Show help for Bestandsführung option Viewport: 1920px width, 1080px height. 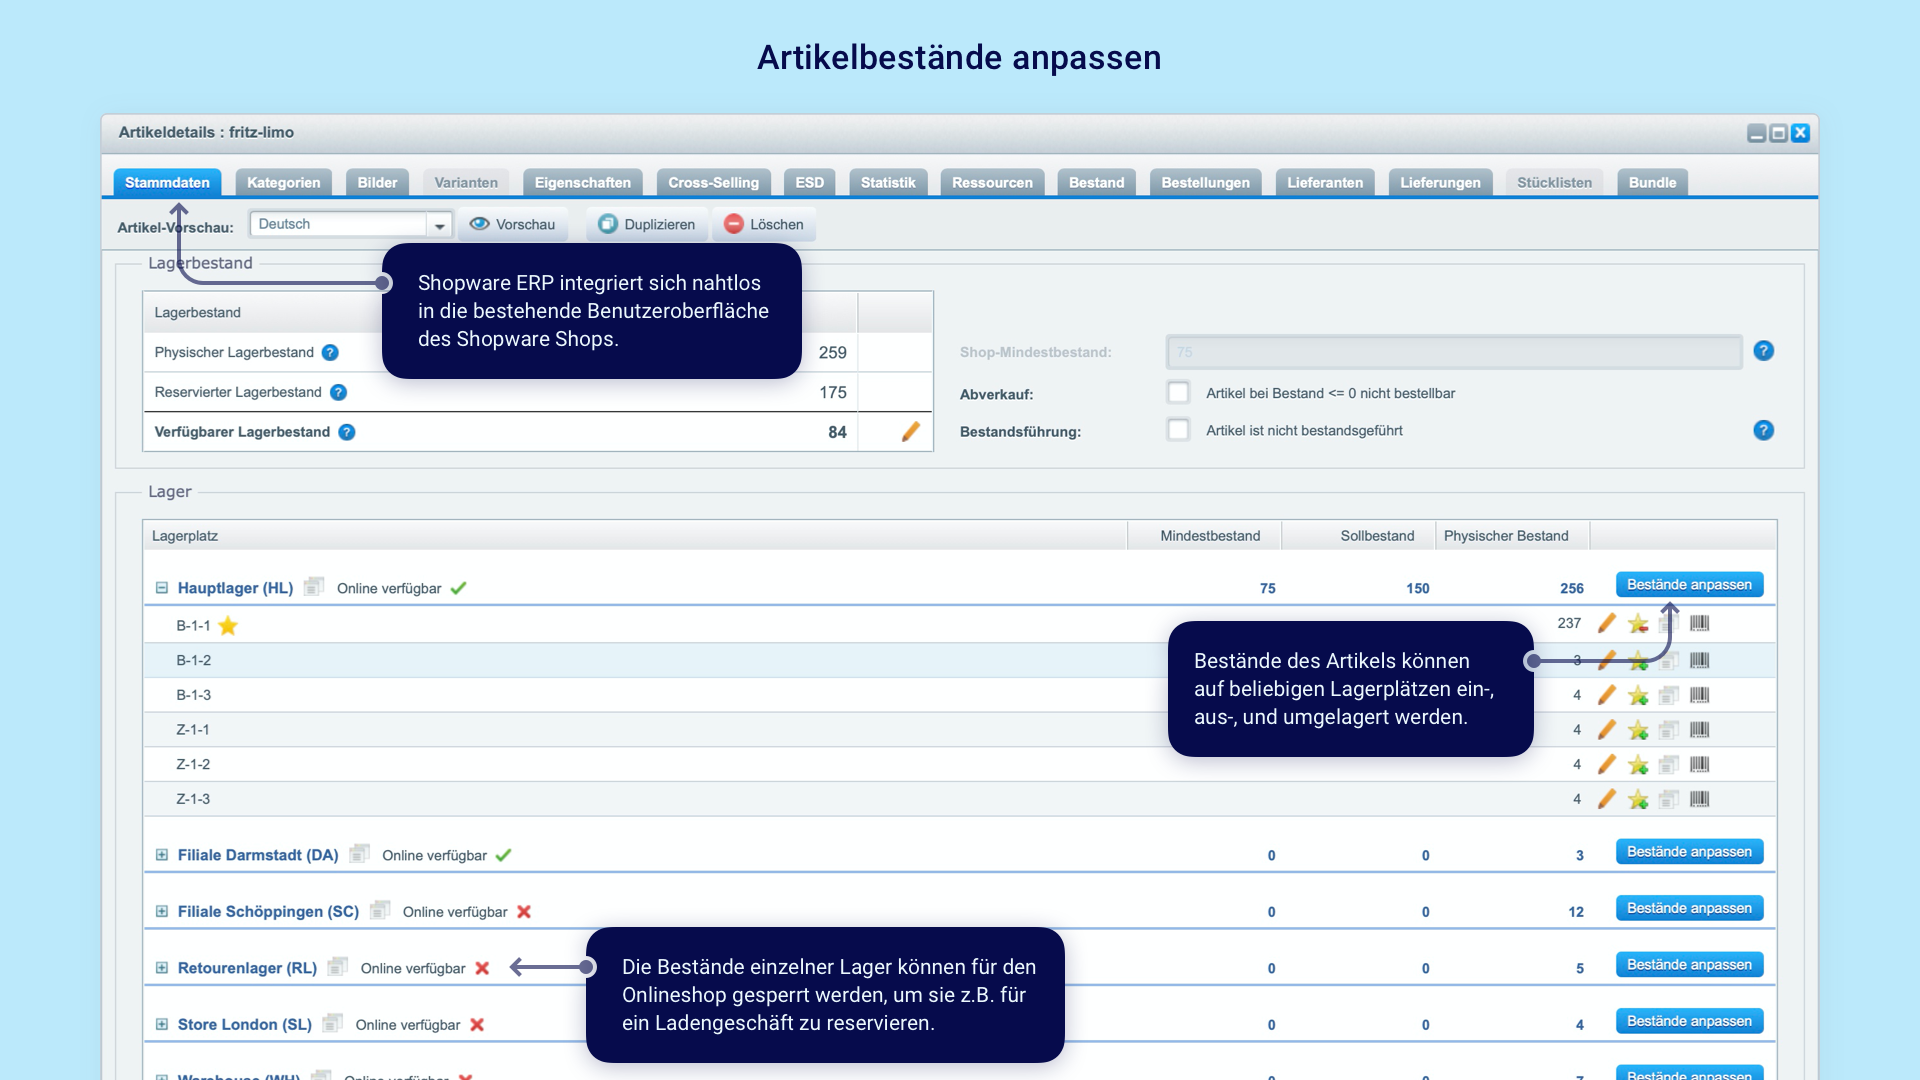[x=1764, y=430]
